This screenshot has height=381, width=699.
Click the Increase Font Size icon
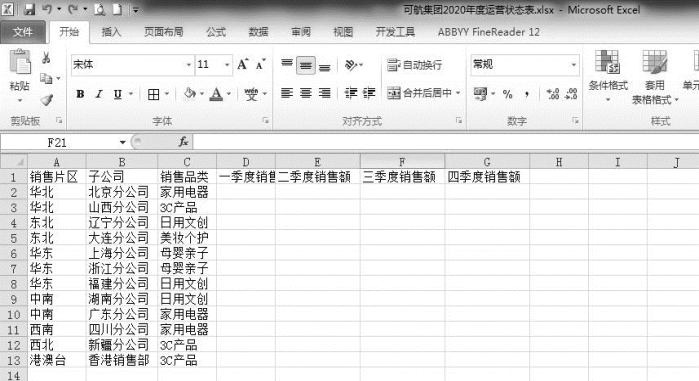point(243,65)
